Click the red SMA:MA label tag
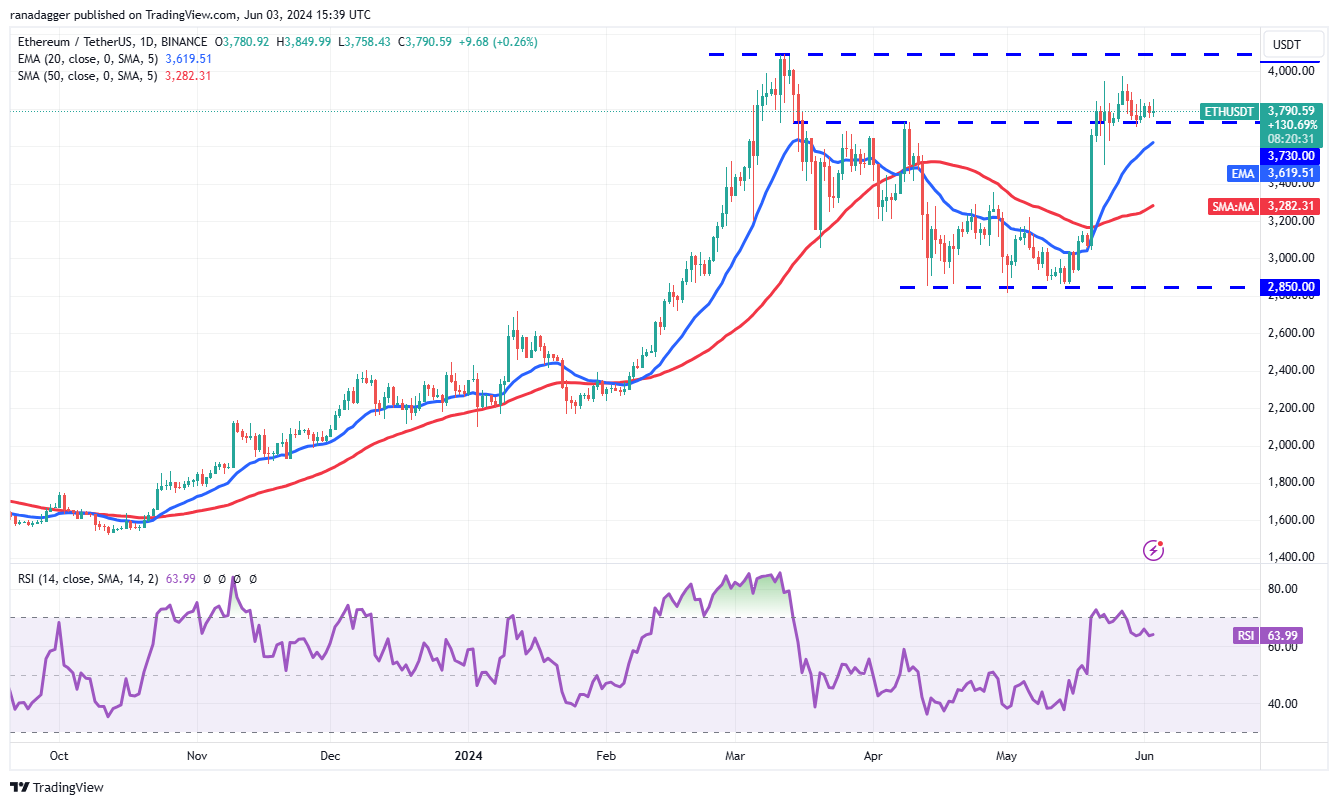The width and height of the screenshot is (1338, 805). click(x=1234, y=205)
